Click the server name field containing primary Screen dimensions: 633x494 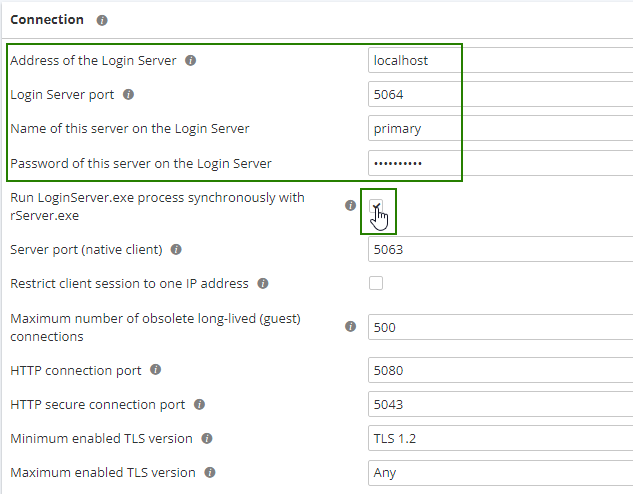point(413,129)
